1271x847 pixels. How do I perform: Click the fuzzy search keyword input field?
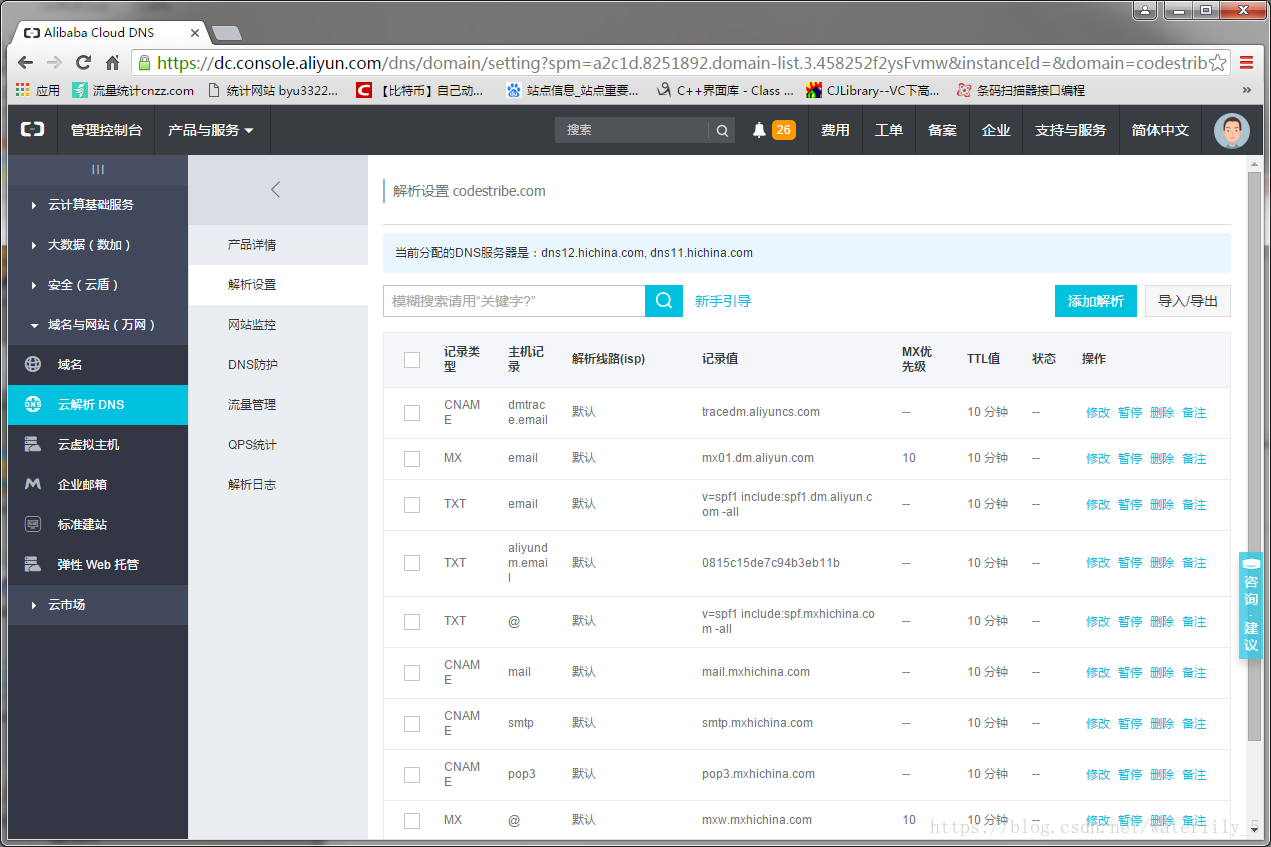pos(513,301)
